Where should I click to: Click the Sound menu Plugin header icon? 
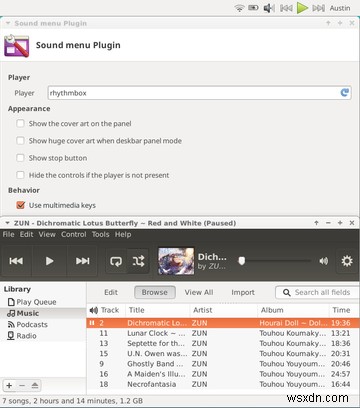pos(16,46)
